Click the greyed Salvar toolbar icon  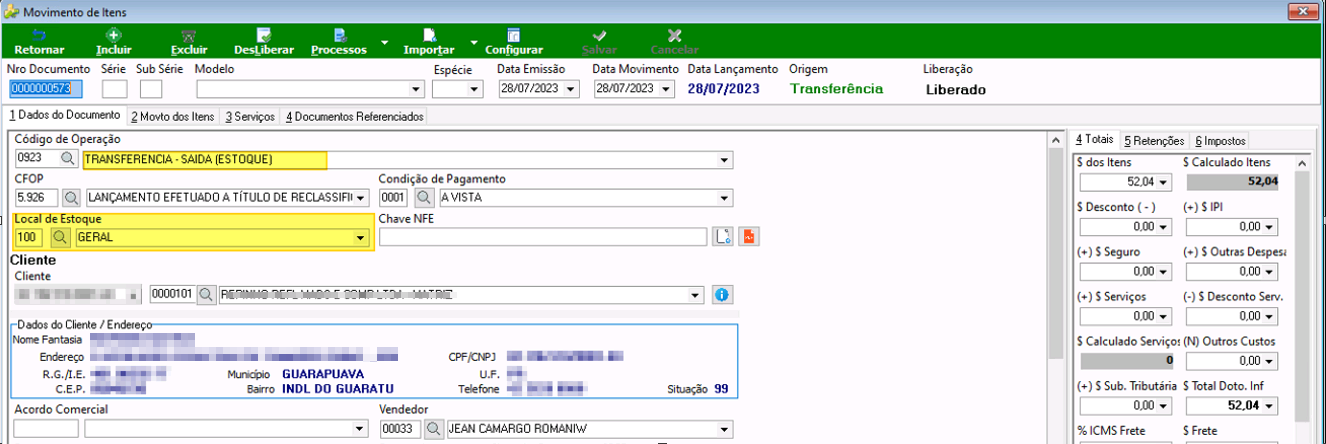(x=599, y=35)
